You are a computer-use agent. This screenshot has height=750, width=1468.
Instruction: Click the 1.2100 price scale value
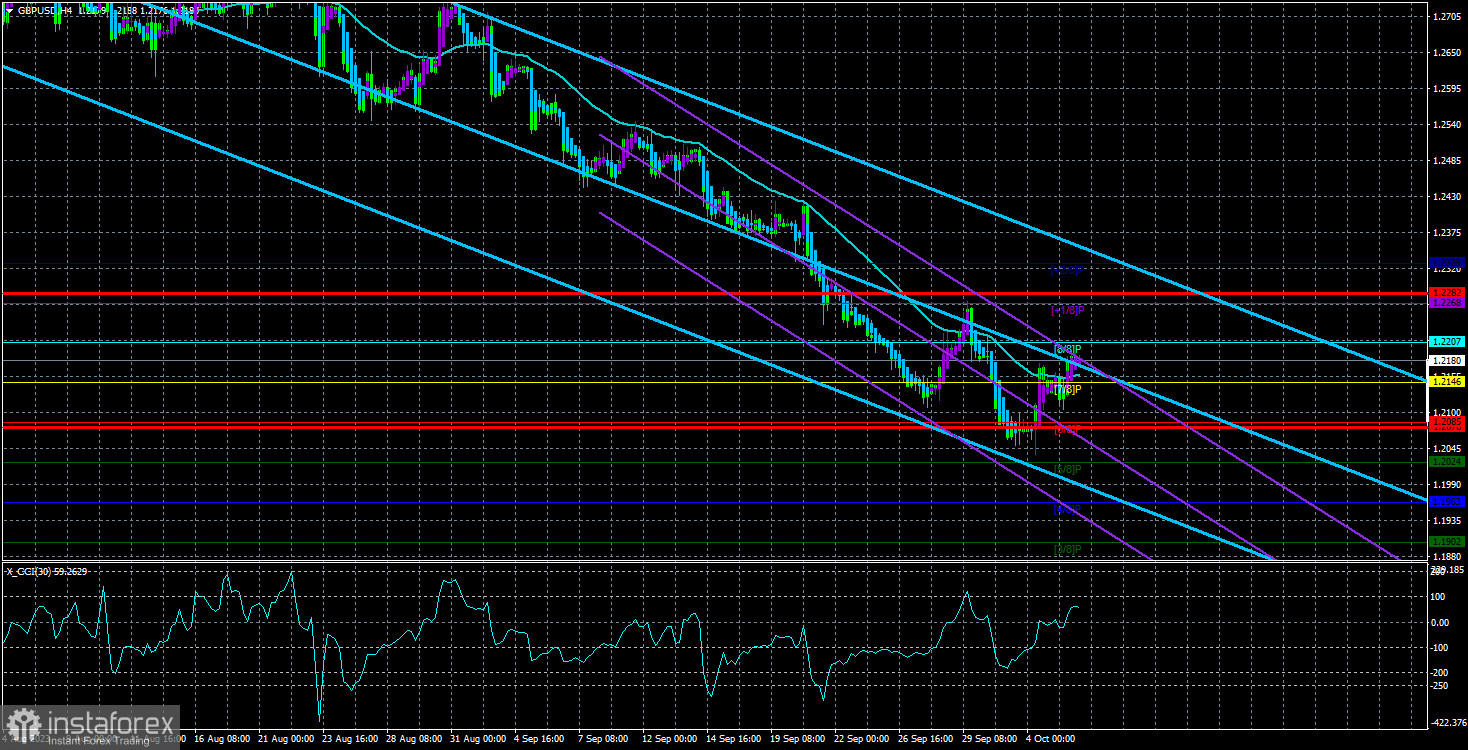click(1448, 412)
